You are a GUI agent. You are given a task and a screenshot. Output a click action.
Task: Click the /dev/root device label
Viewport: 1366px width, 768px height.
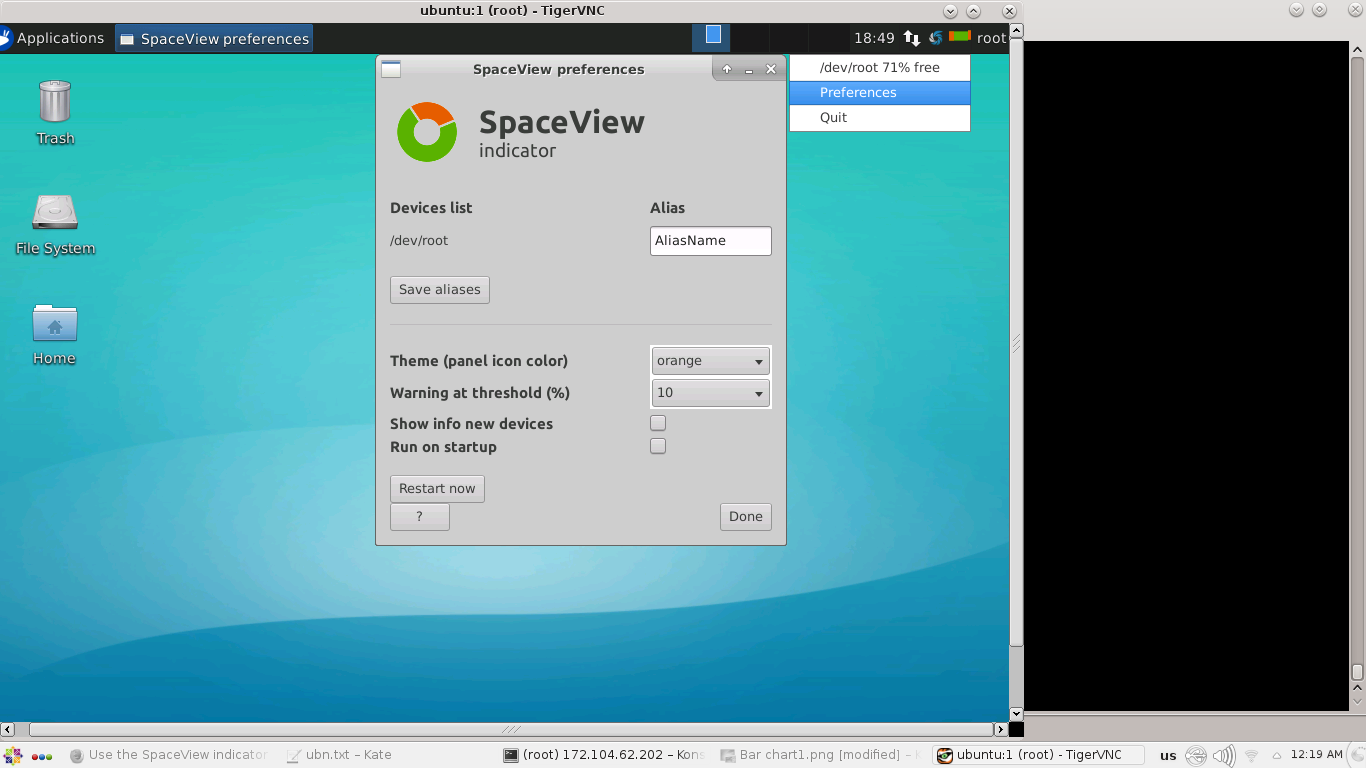click(419, 240)
